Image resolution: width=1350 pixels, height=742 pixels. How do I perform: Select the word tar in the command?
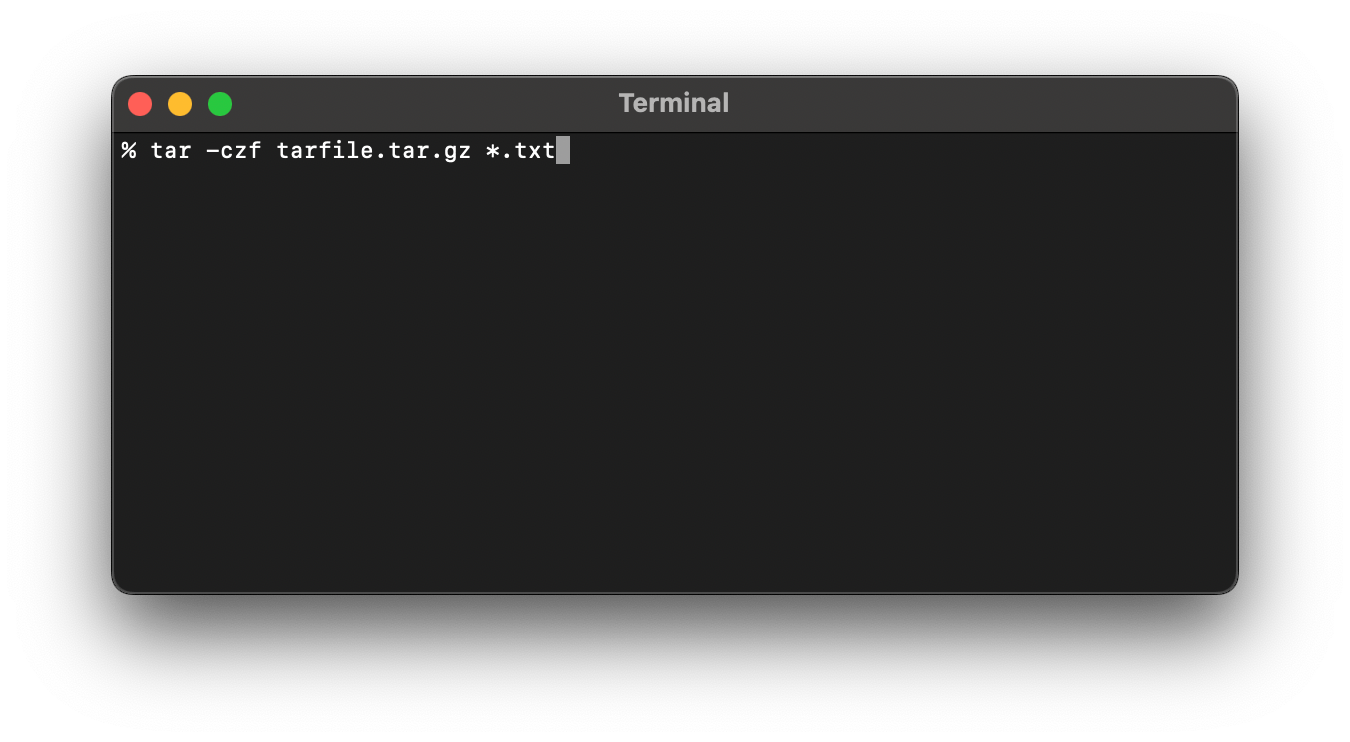172,150
